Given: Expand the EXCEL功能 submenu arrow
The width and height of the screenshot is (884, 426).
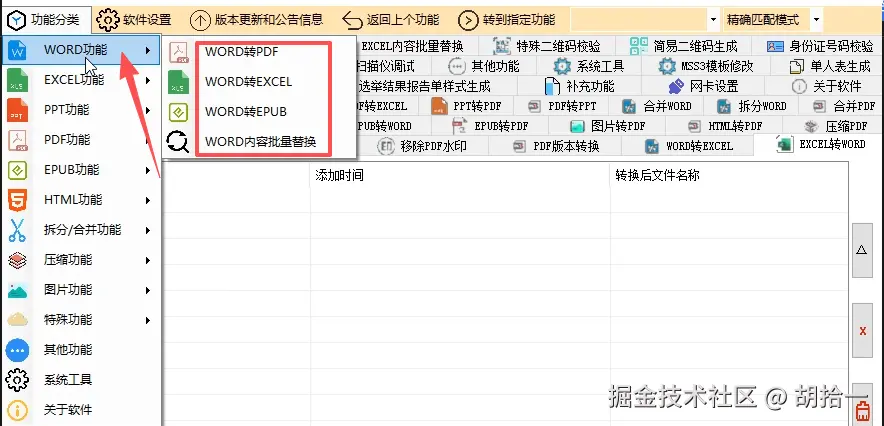Looking at the screenshot, I should [x=148, y=81].
